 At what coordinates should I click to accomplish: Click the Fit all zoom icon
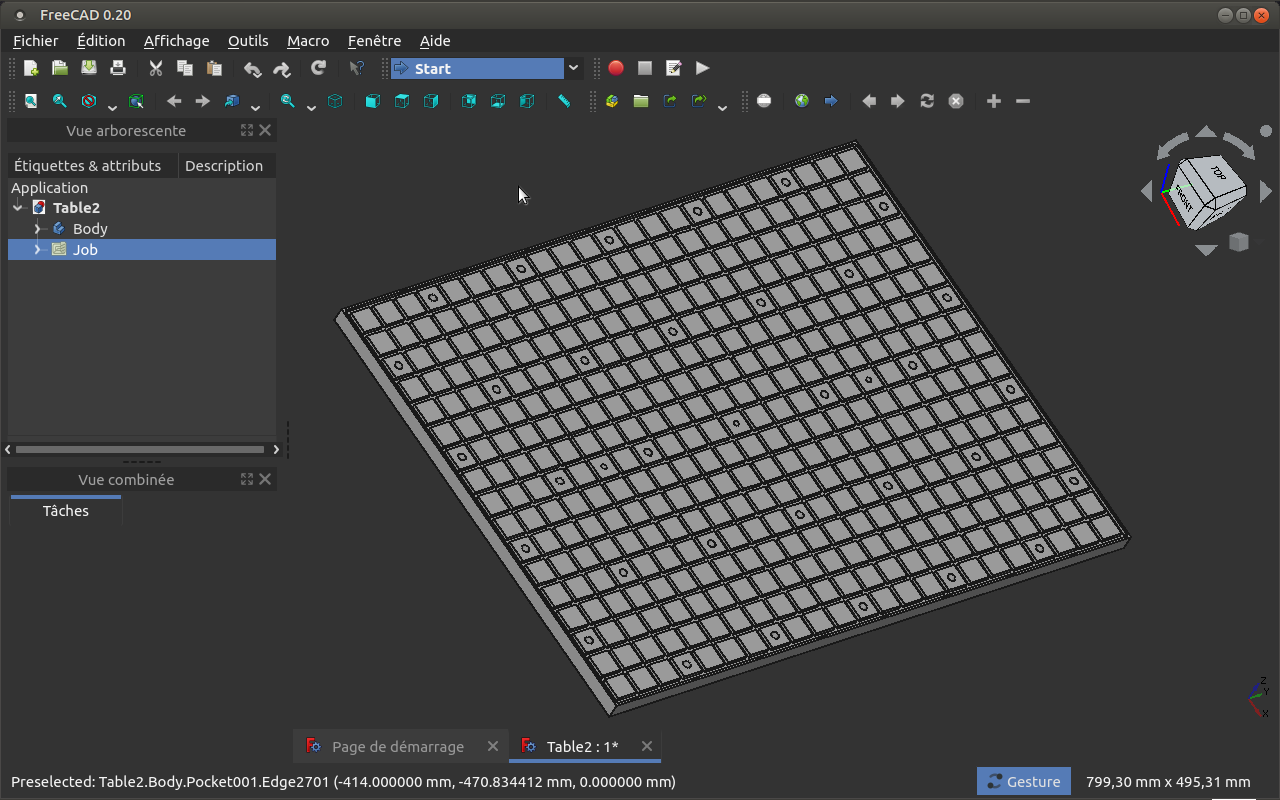(x=31, y=101)
